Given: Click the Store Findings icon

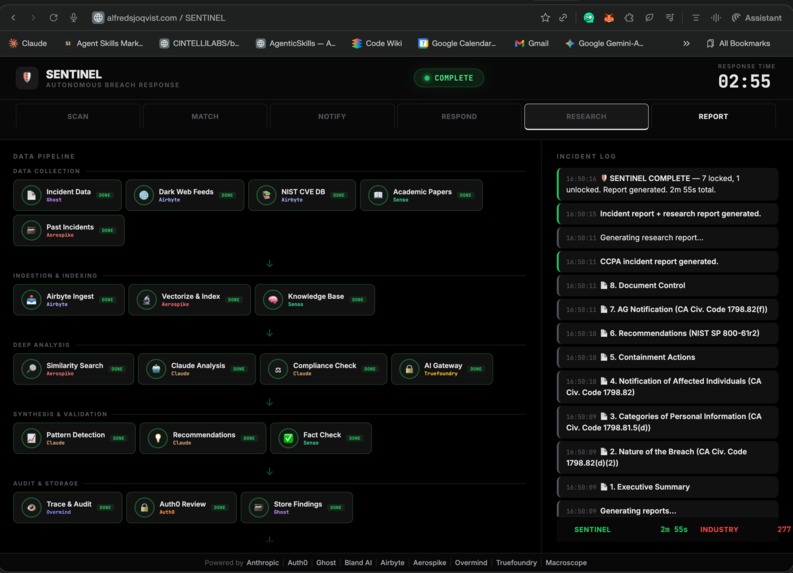Looking at the screenshot, I should coord(258,508).
